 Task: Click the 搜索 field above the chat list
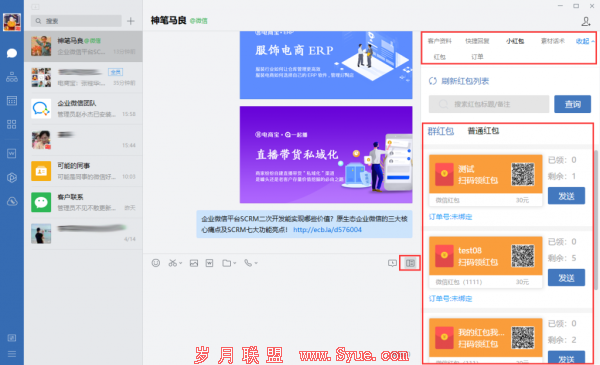click(x=76, y=21)
